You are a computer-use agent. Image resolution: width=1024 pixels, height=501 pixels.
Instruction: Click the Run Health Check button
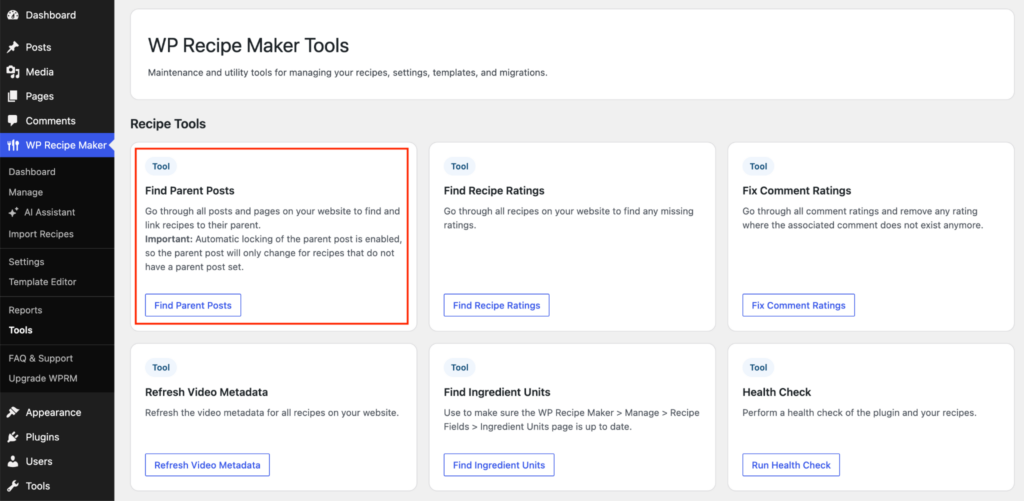(791, 465)
